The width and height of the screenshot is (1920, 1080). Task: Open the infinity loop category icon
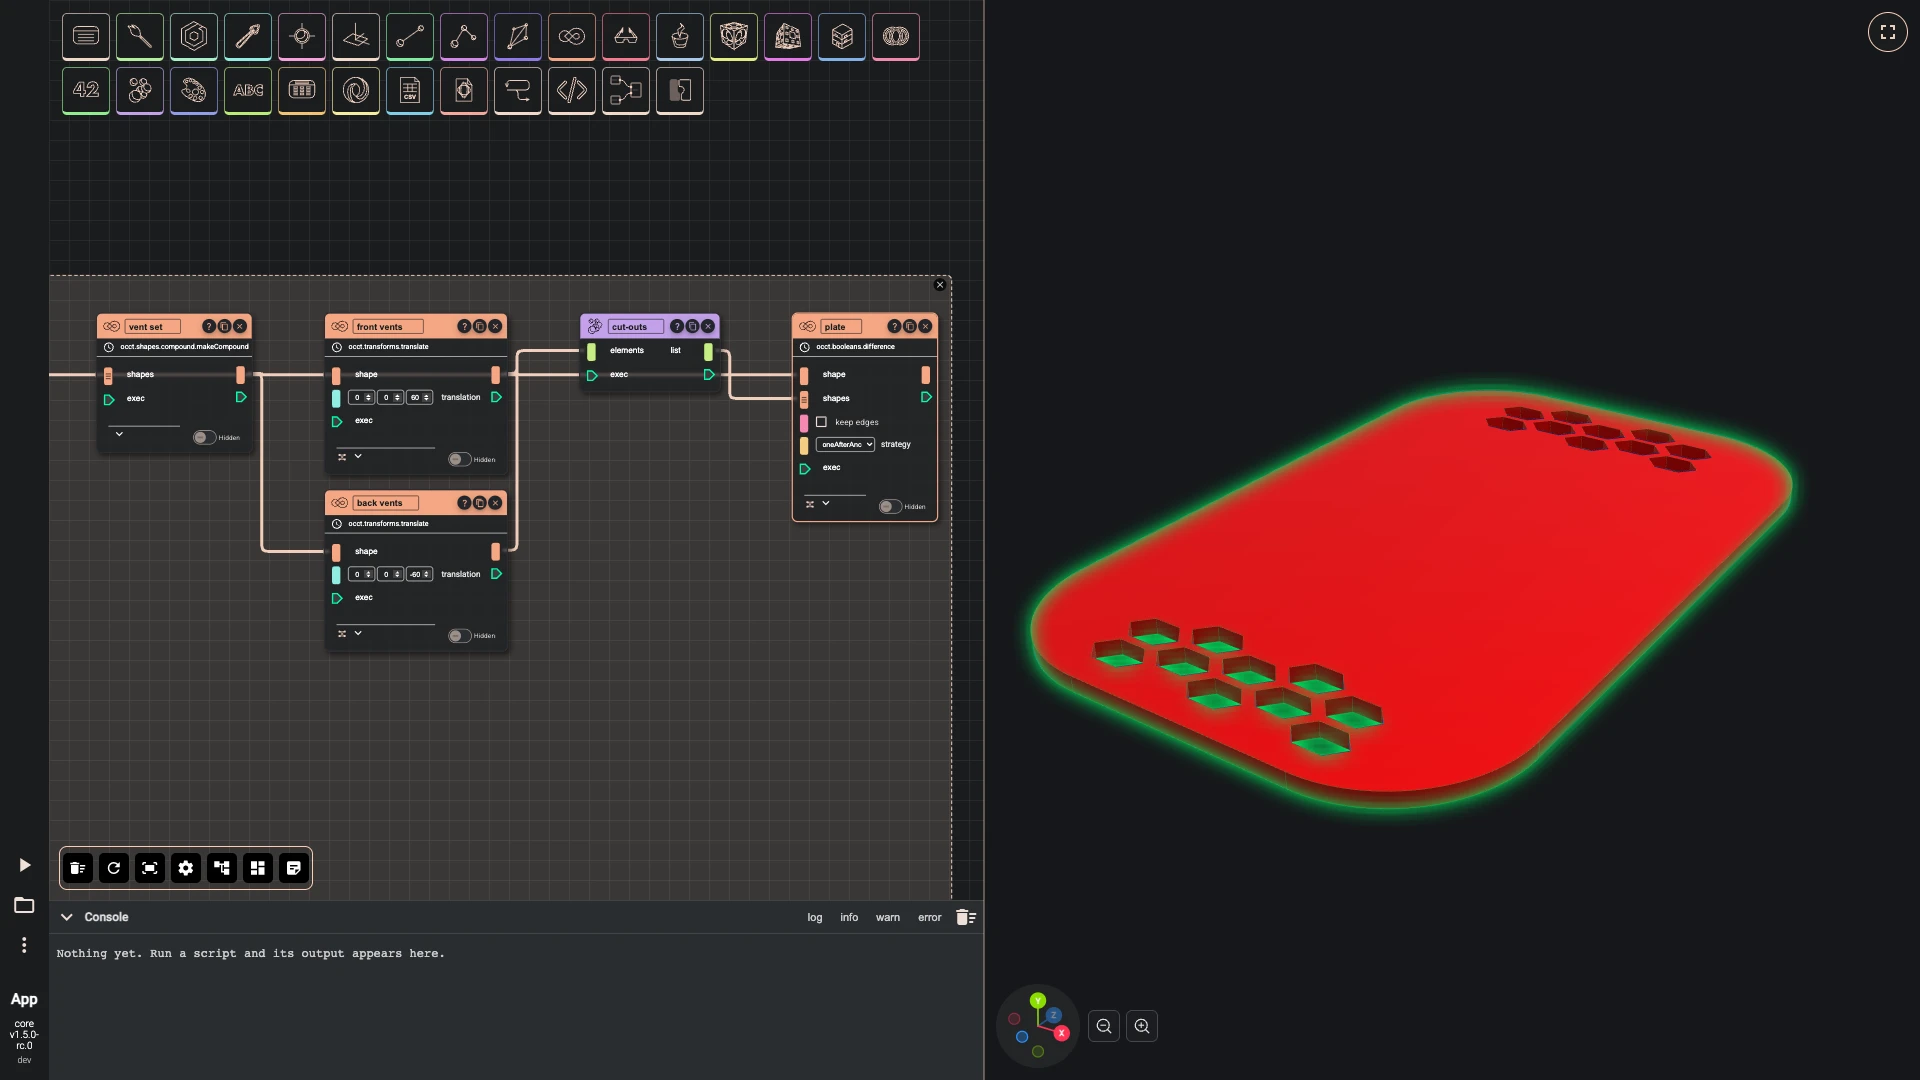point(572,37)
